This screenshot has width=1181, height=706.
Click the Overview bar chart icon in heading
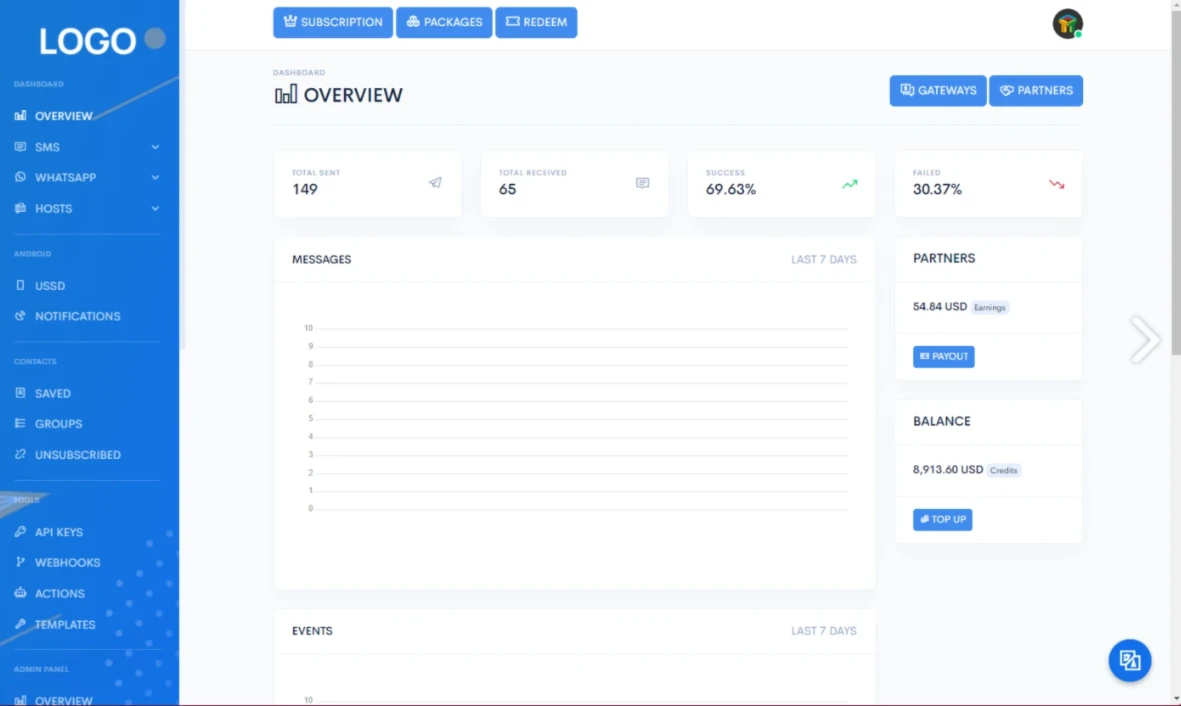tap(285, 94)
